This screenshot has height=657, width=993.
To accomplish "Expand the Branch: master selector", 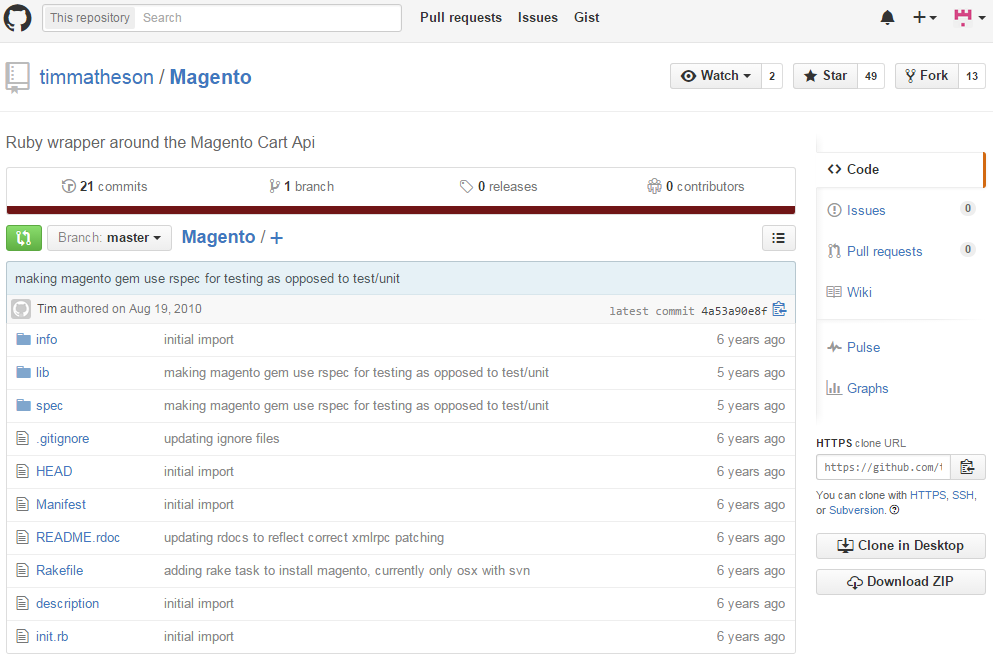I will (109, 238).
